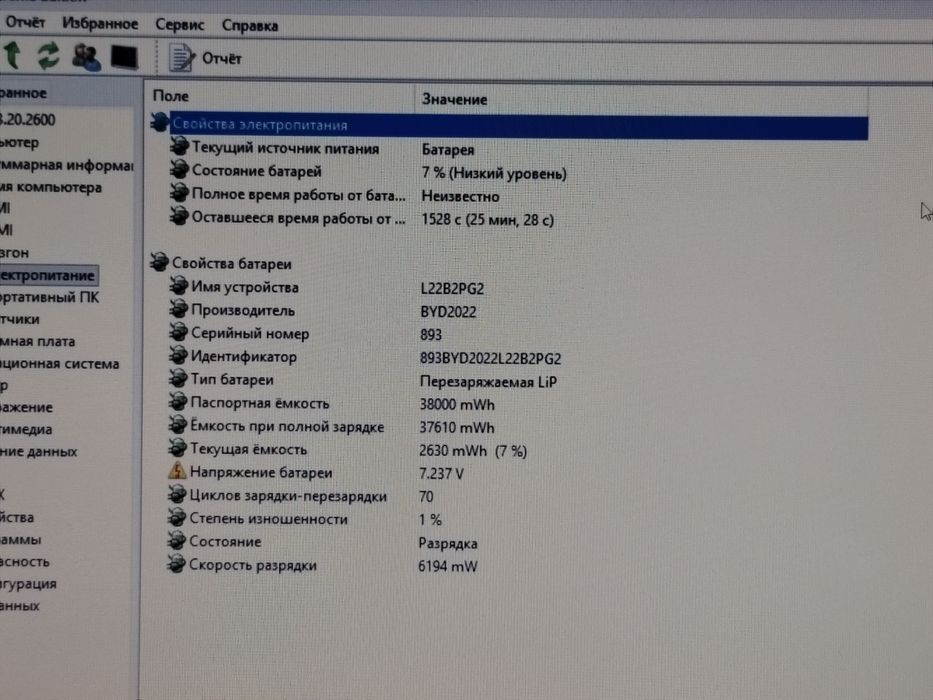Select the Свойства батареи group header
Viewport: 933px width, 700px height.
click(231, 263)
